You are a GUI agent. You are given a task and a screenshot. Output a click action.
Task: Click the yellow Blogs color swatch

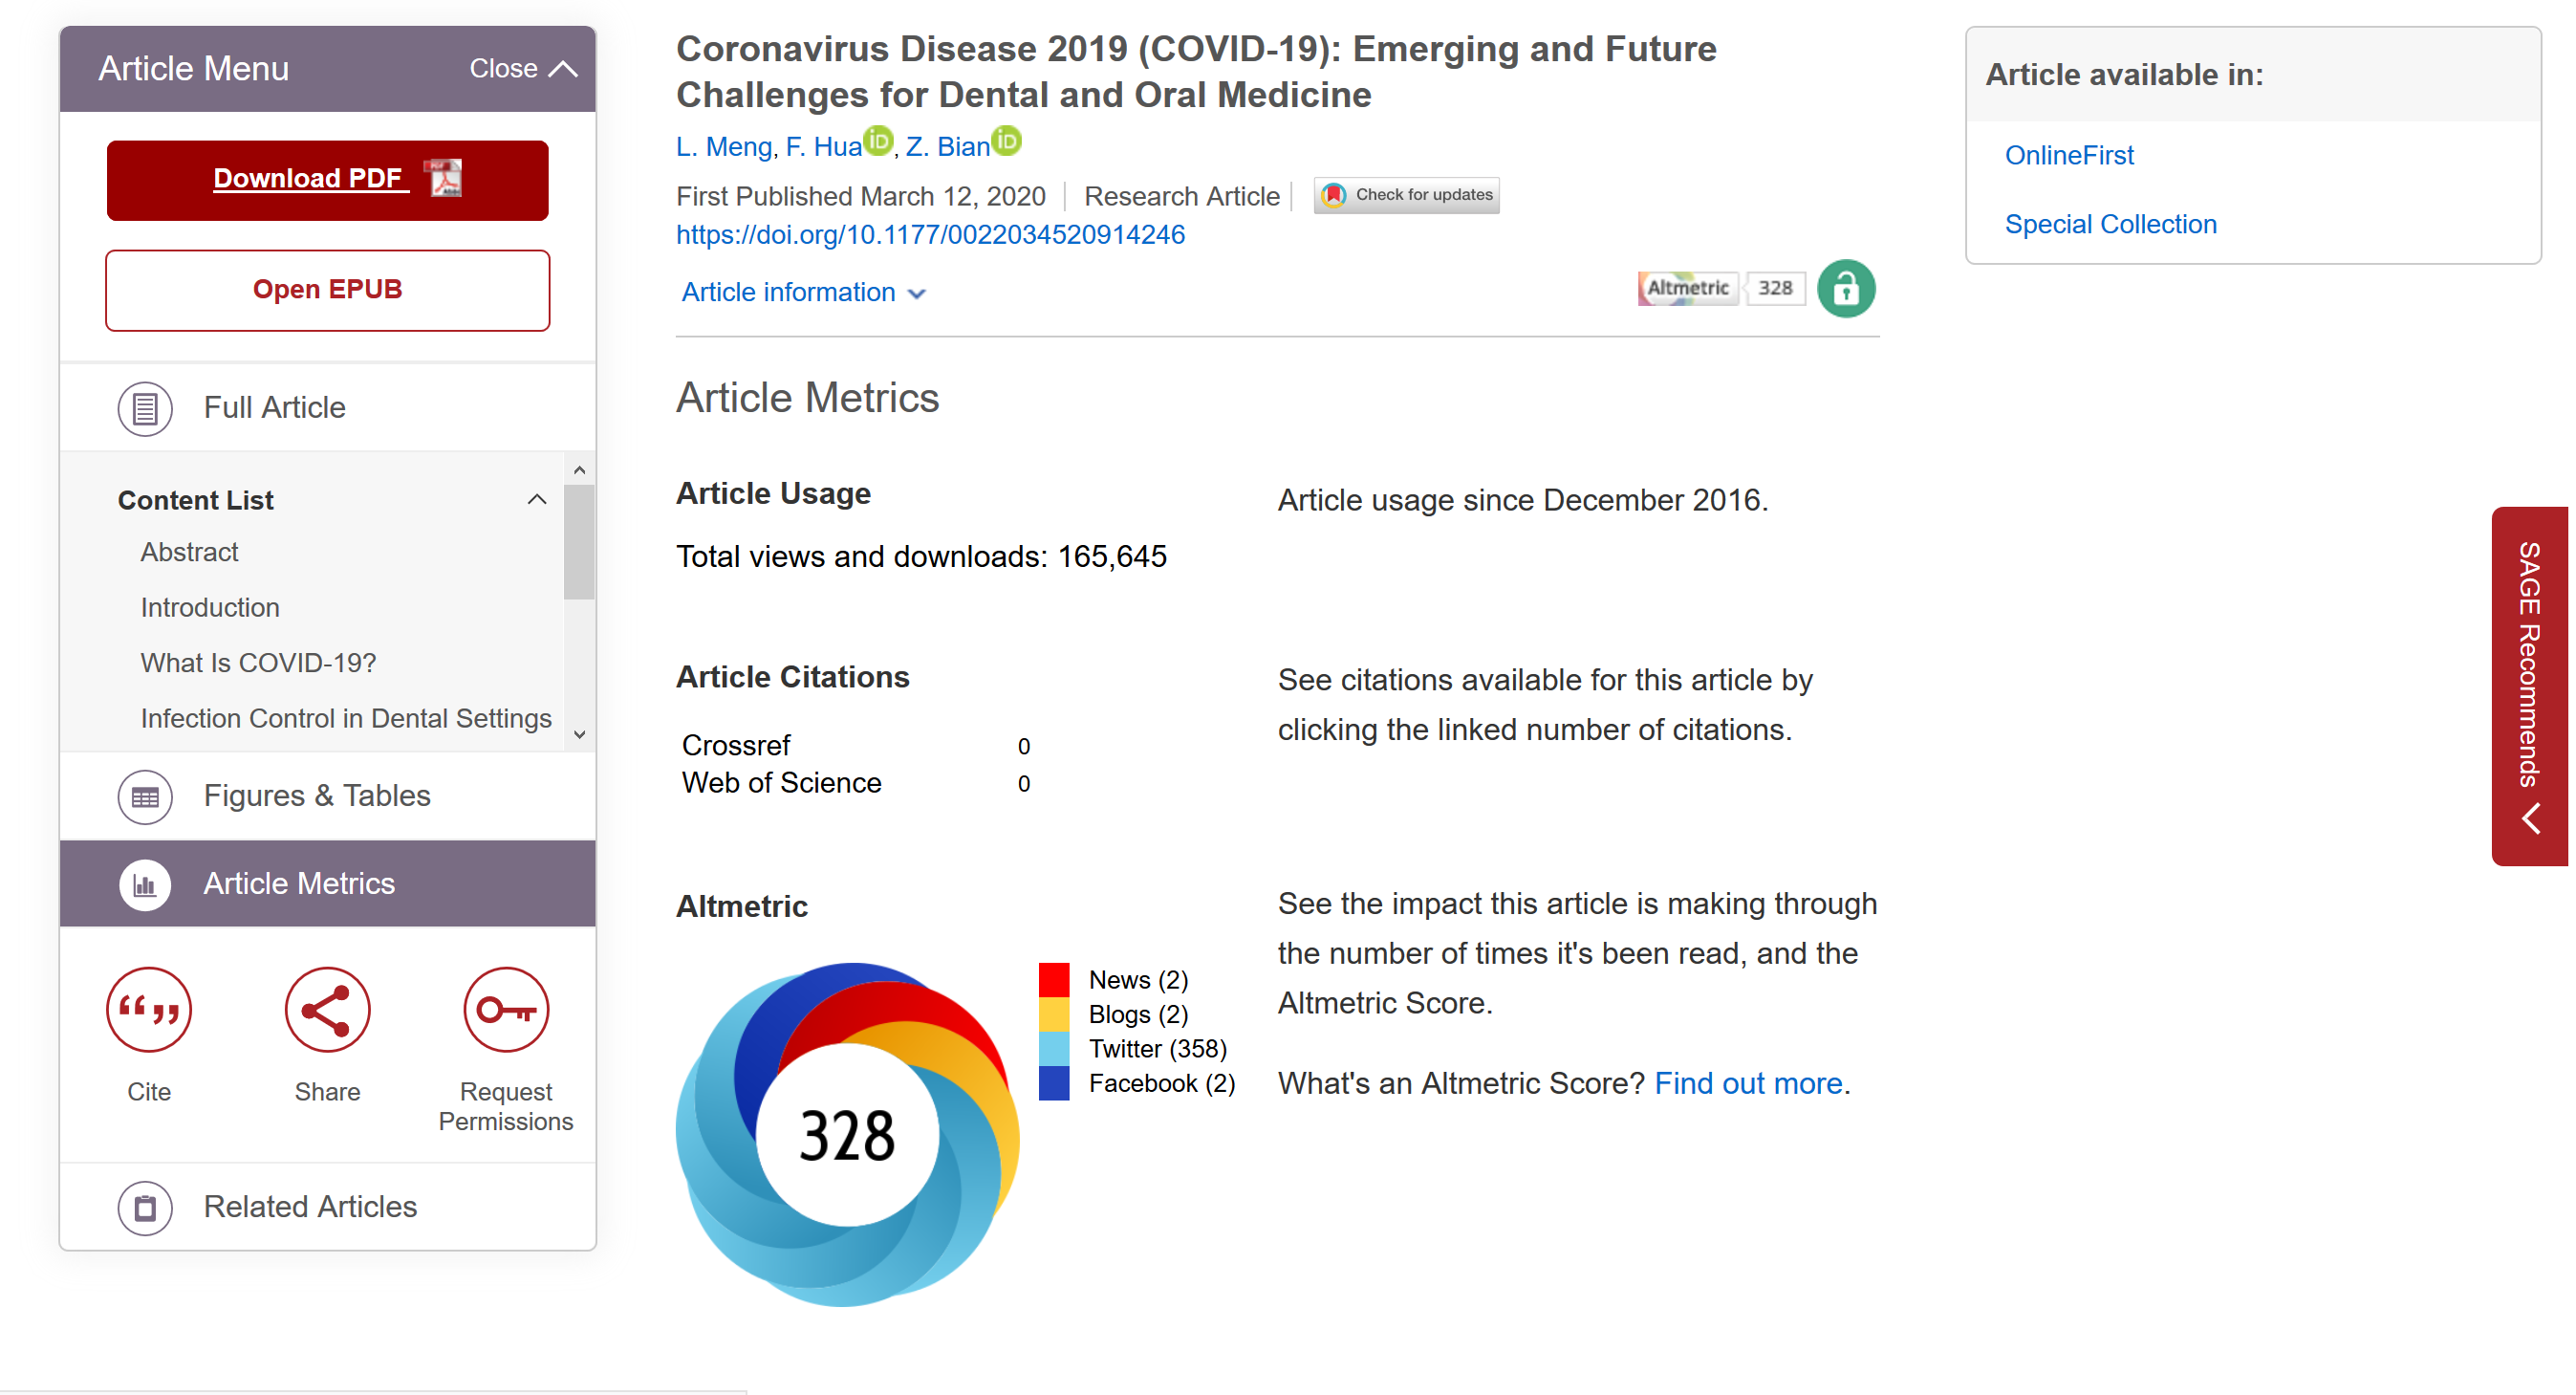click(1054, 1014)
